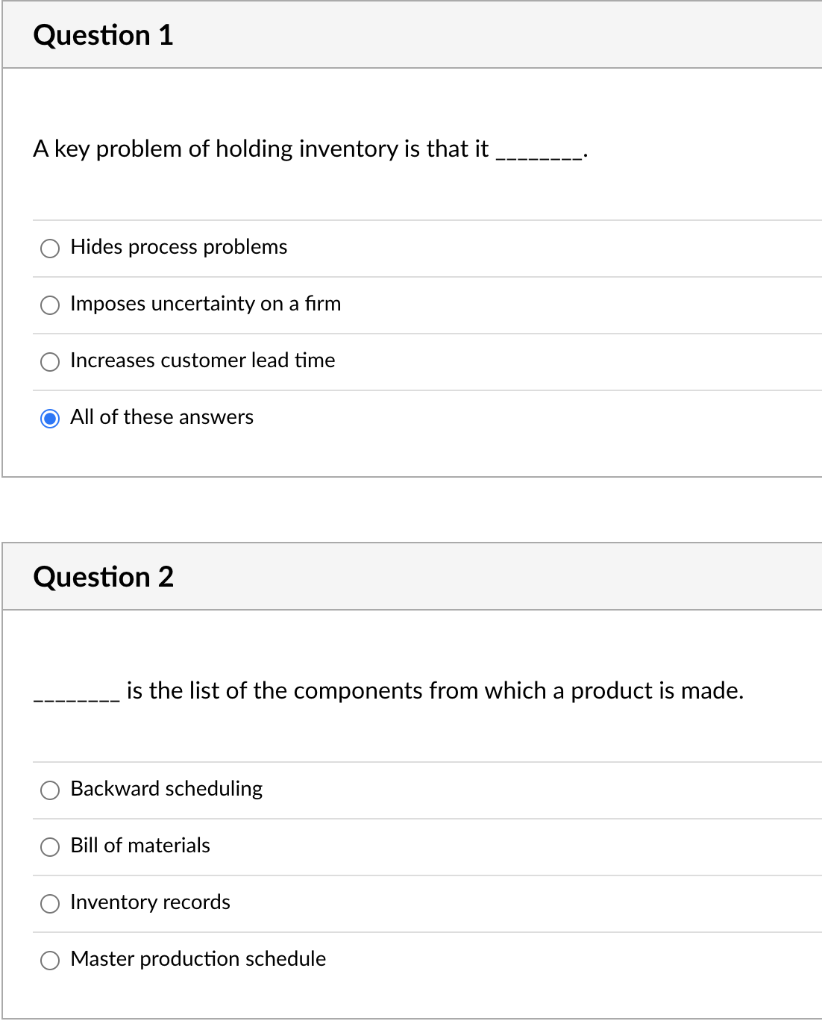Screen dimensions: 822x1024
Task: Select 'Backward scheduling' for Question 2
Action: pos(50,790)
